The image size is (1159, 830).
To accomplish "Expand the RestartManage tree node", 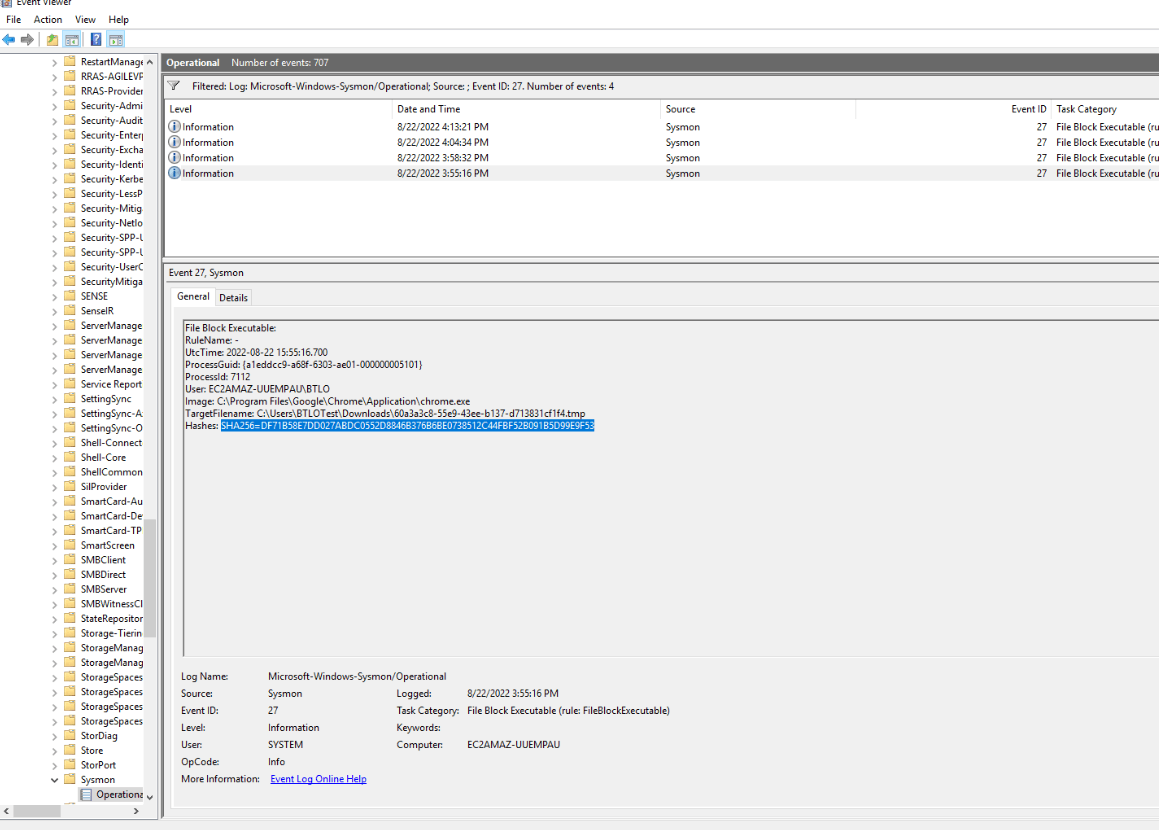I will click(54, 63).
